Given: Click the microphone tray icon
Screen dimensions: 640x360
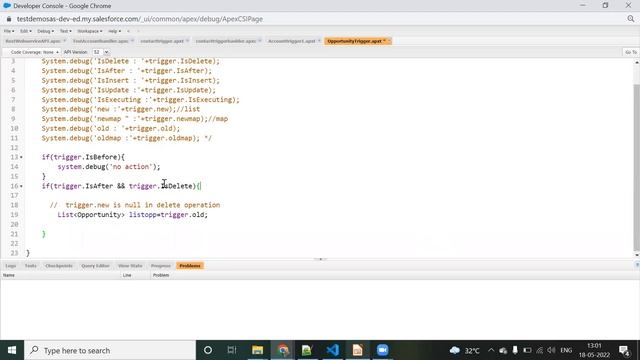Looking at the screenshot, I should tap(515, 350).
